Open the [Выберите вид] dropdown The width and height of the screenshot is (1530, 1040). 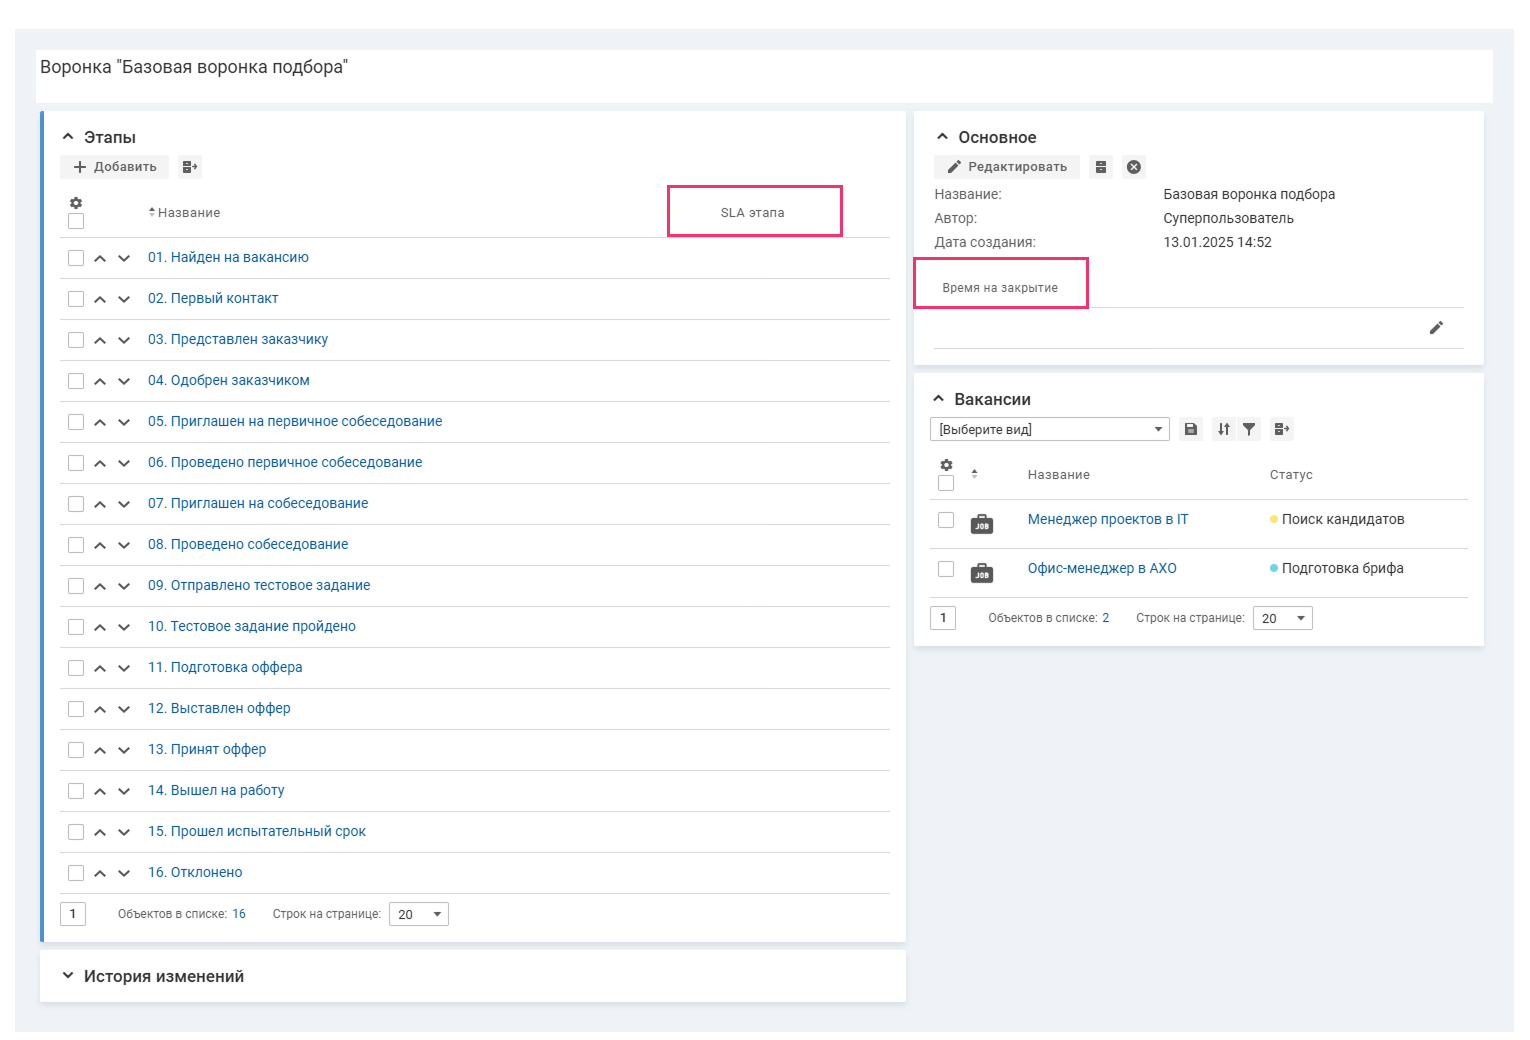point(1049,429)
